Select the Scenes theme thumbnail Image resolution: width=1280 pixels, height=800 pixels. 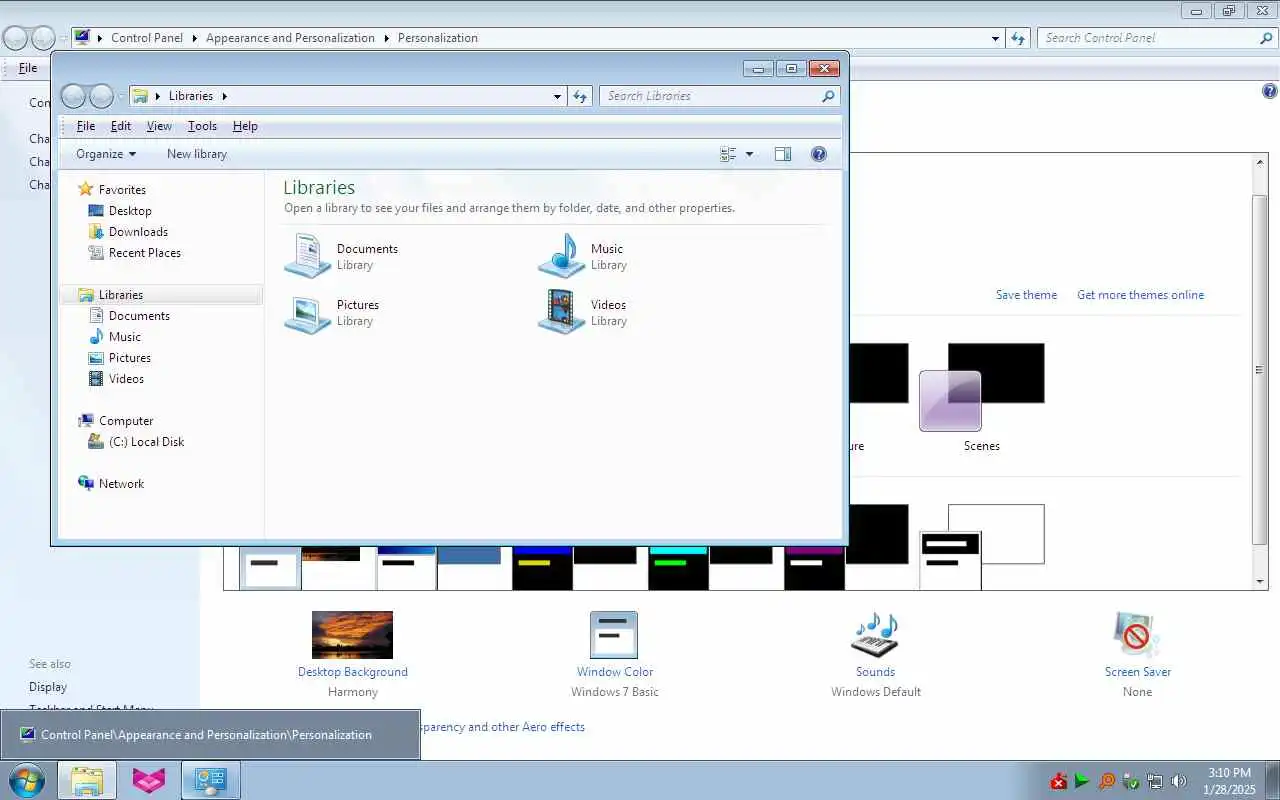[981, 388]
